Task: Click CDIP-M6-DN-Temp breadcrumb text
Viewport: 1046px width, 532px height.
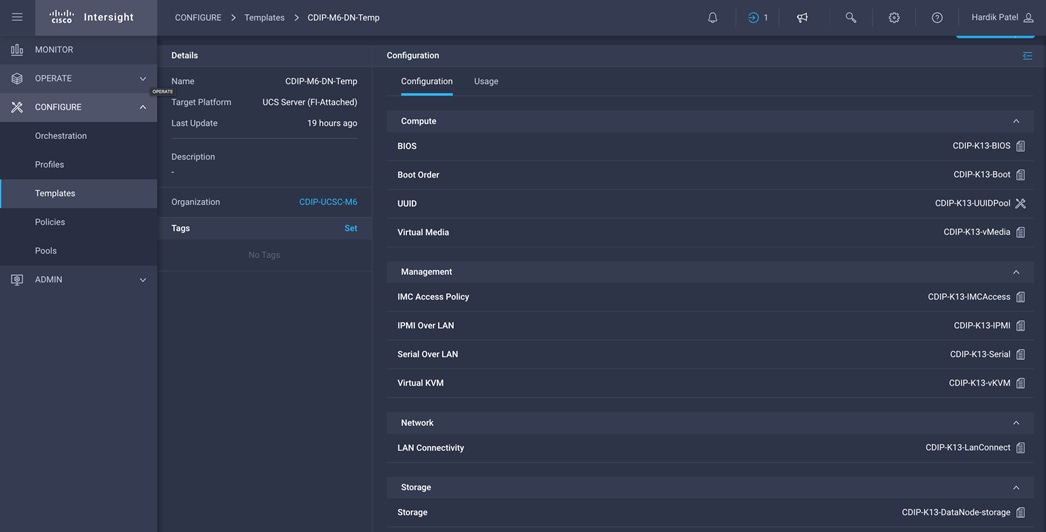Action: (x=343, y=18)
